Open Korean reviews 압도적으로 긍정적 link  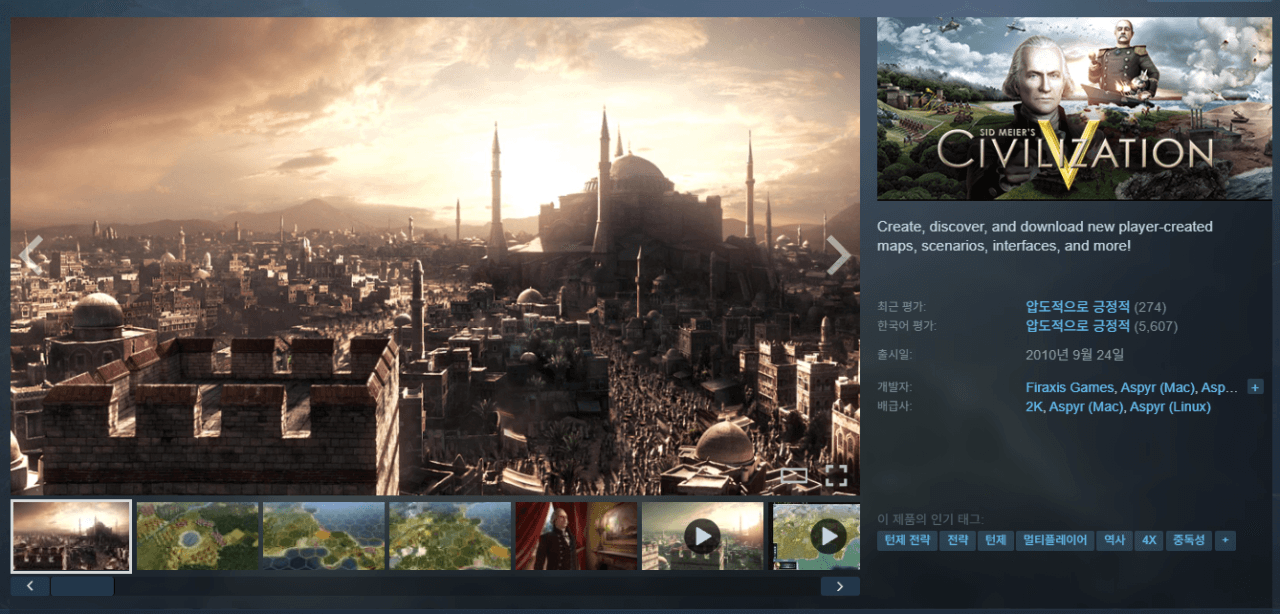(1077, 326)
